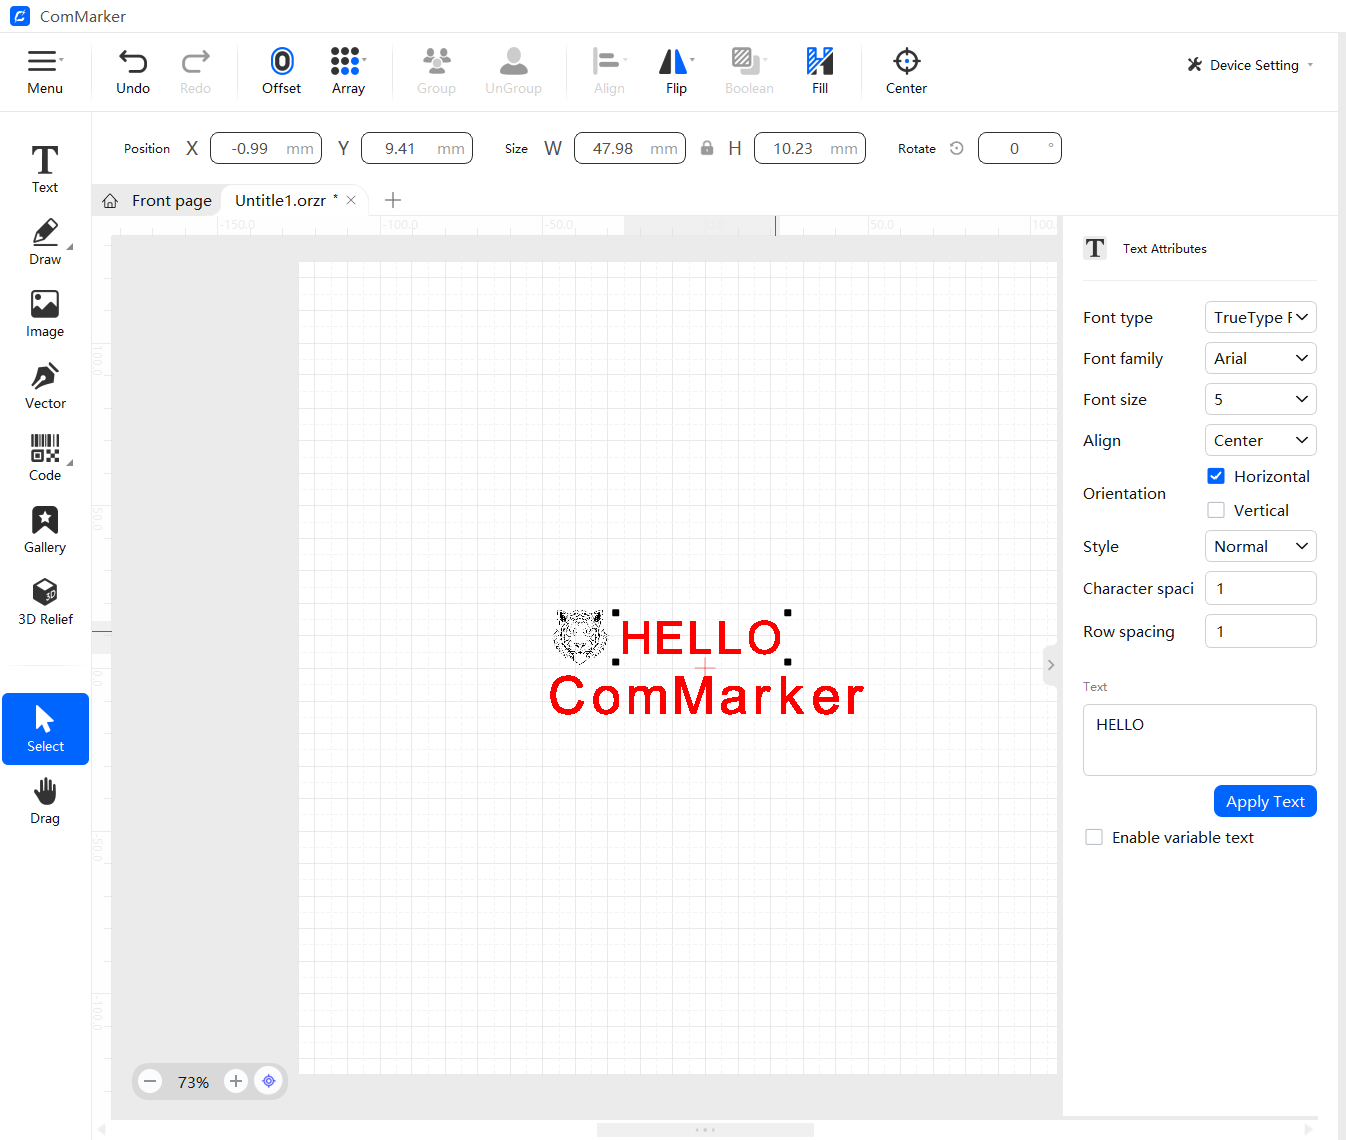Image resolution: width=1346 pixels, height=1140 pixels.
Task: Open the Style dropdown showing Normal
Action: click(x=1260, y=546)
